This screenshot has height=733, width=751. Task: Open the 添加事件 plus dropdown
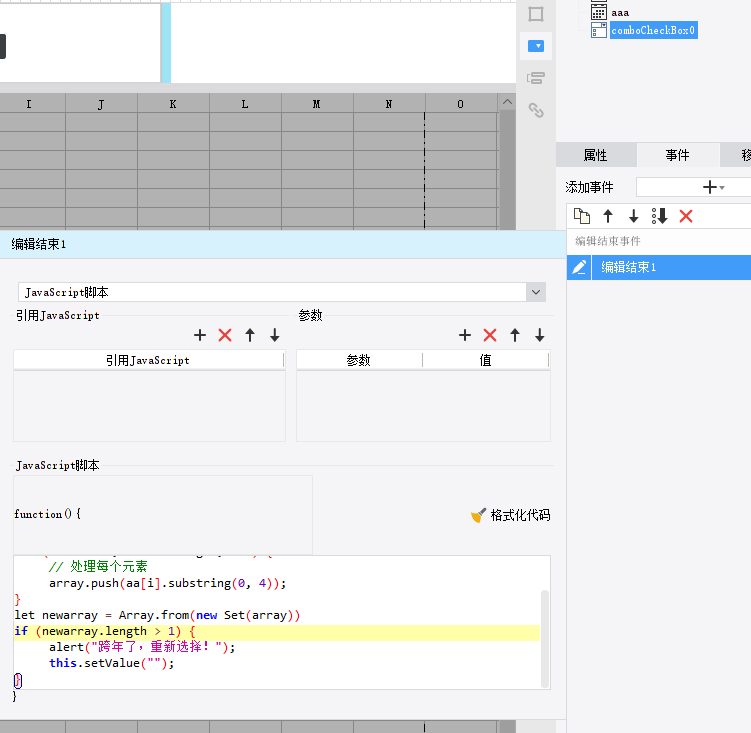(713, 187)
